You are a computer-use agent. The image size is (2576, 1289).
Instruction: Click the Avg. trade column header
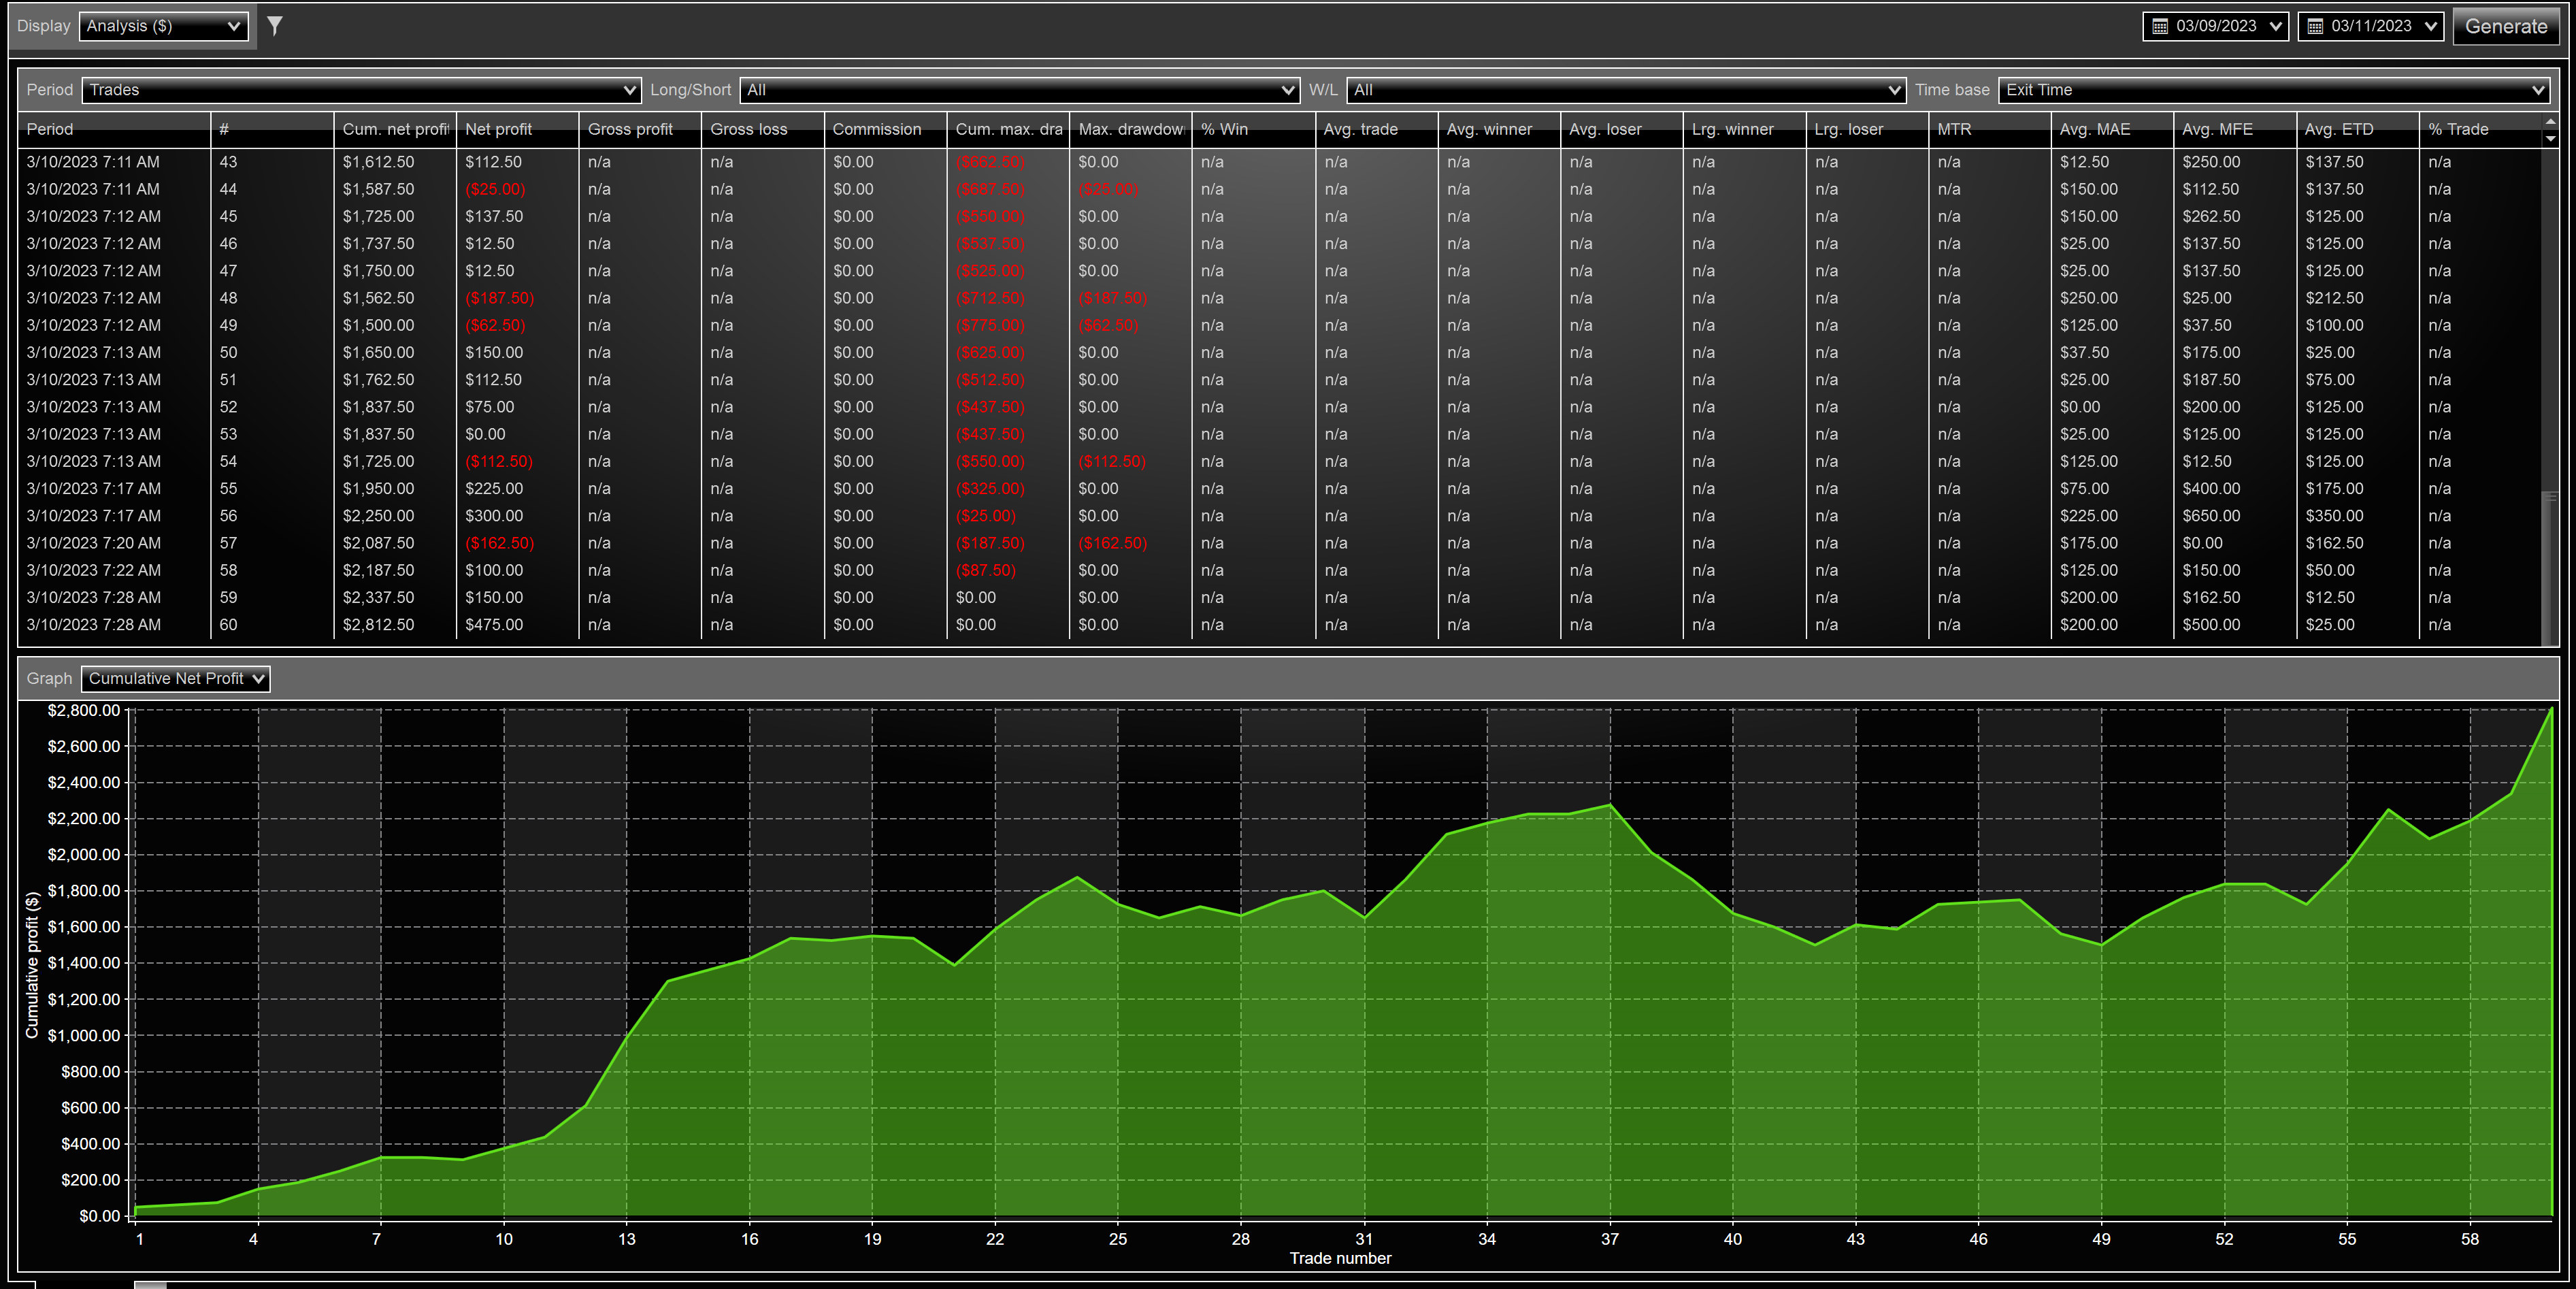[x=1376, y=129]
